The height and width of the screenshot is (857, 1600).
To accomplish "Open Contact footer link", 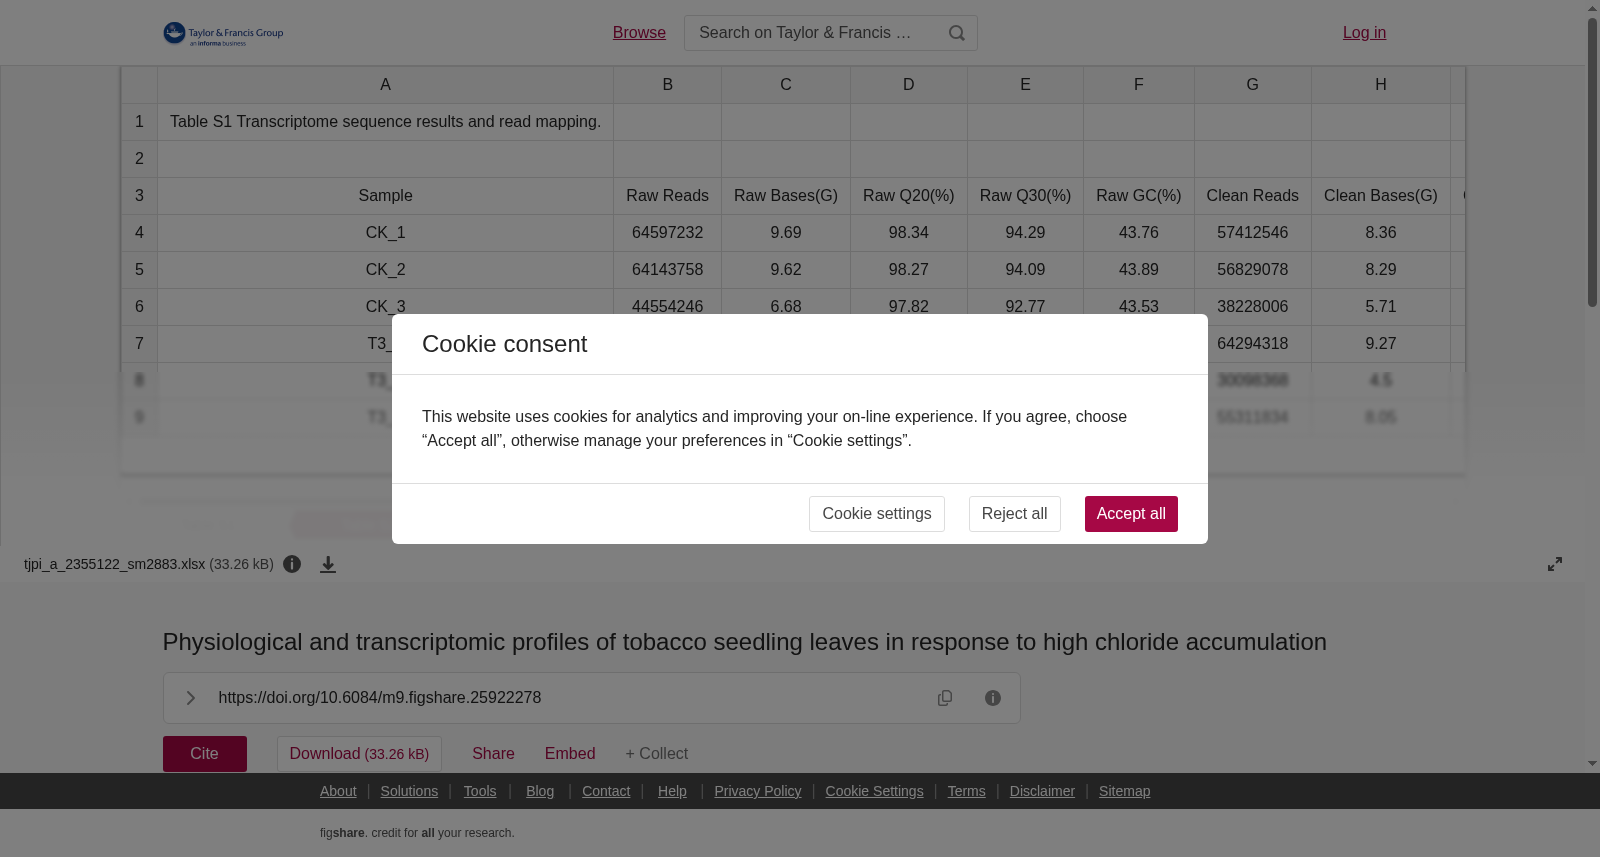I will click(x=606, y=791).
